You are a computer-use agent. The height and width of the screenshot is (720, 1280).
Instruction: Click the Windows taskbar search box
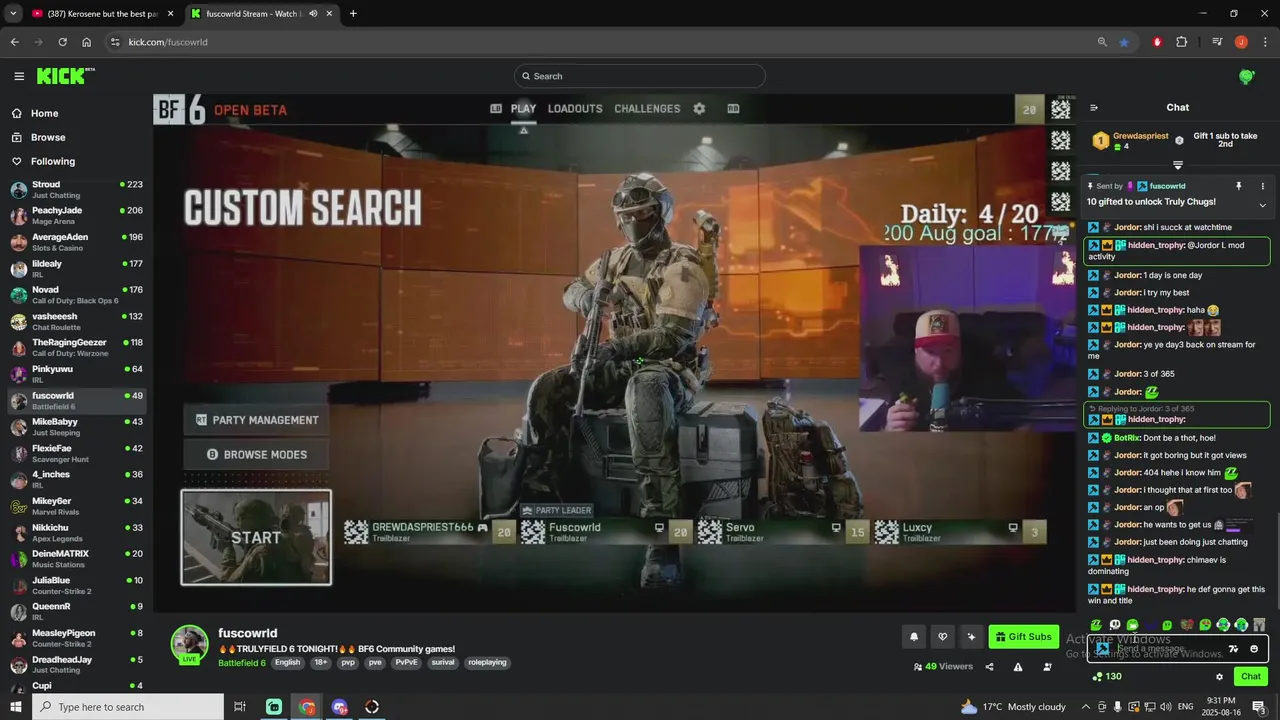pos(130,707)
